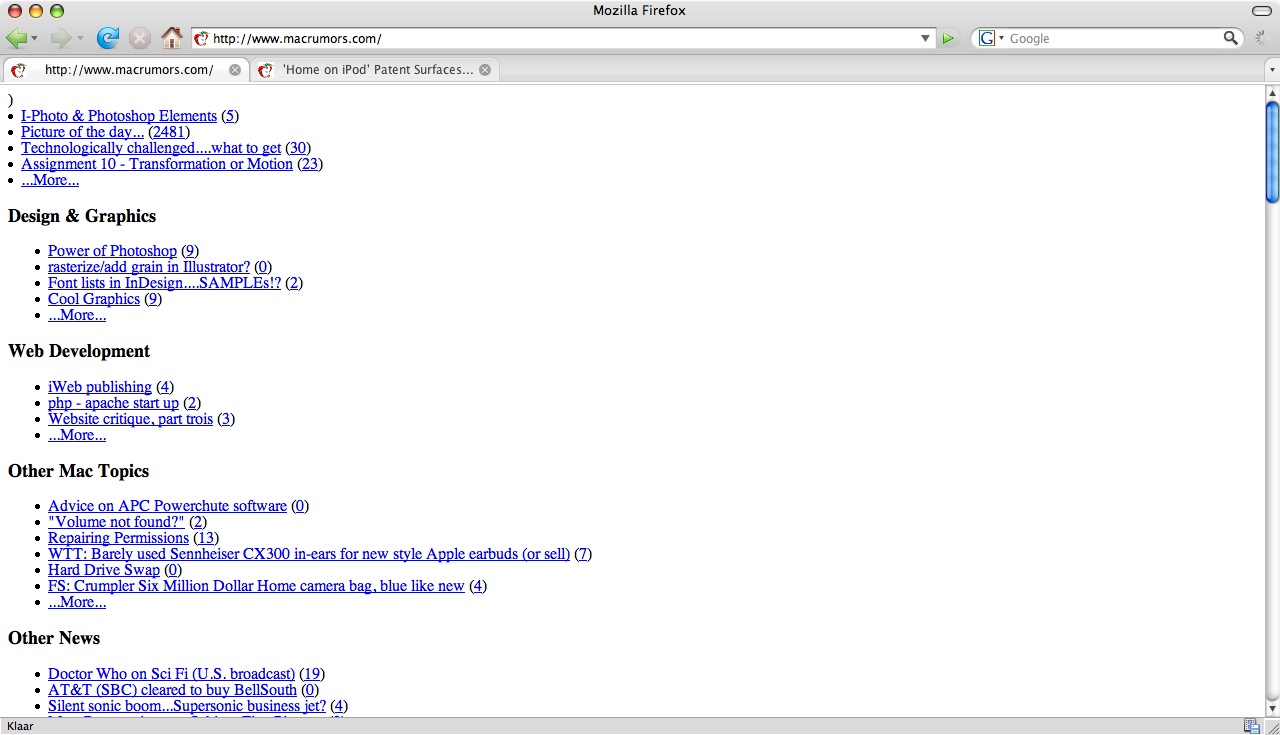Viewport: 1280px width, 735px height.
Task: Open rasterize/add grain in Illustrator? link
Action: click(149, 267)
